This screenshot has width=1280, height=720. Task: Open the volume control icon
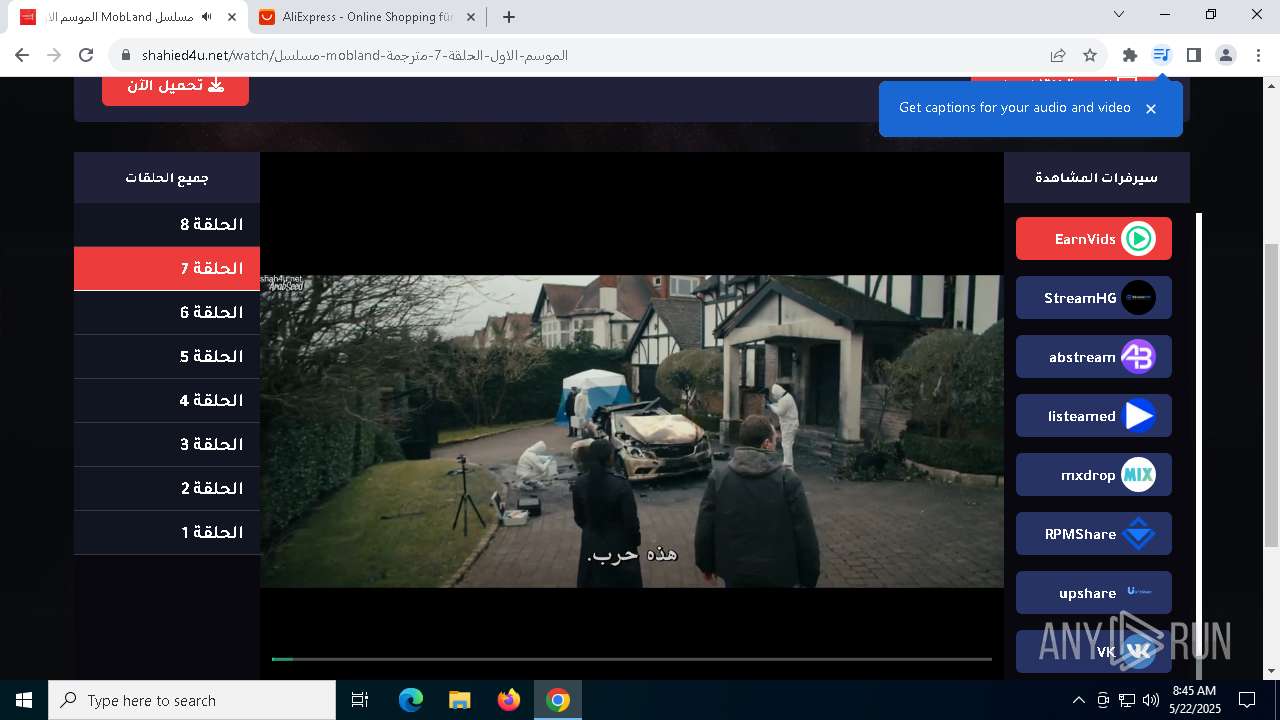click(x=1151, y=700)
